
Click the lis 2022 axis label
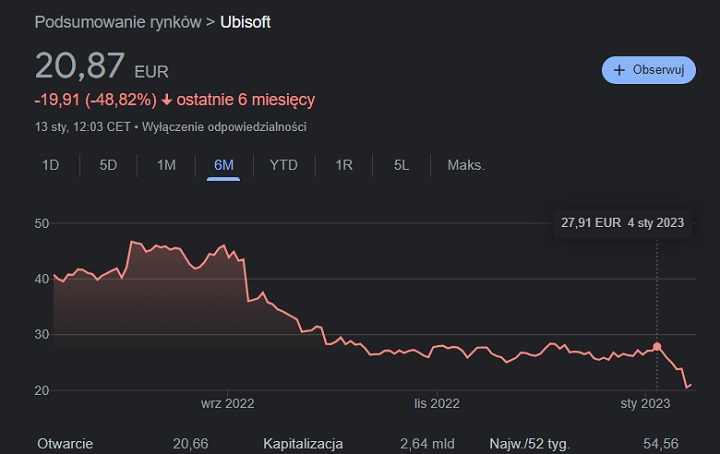[x=437, y=404]
